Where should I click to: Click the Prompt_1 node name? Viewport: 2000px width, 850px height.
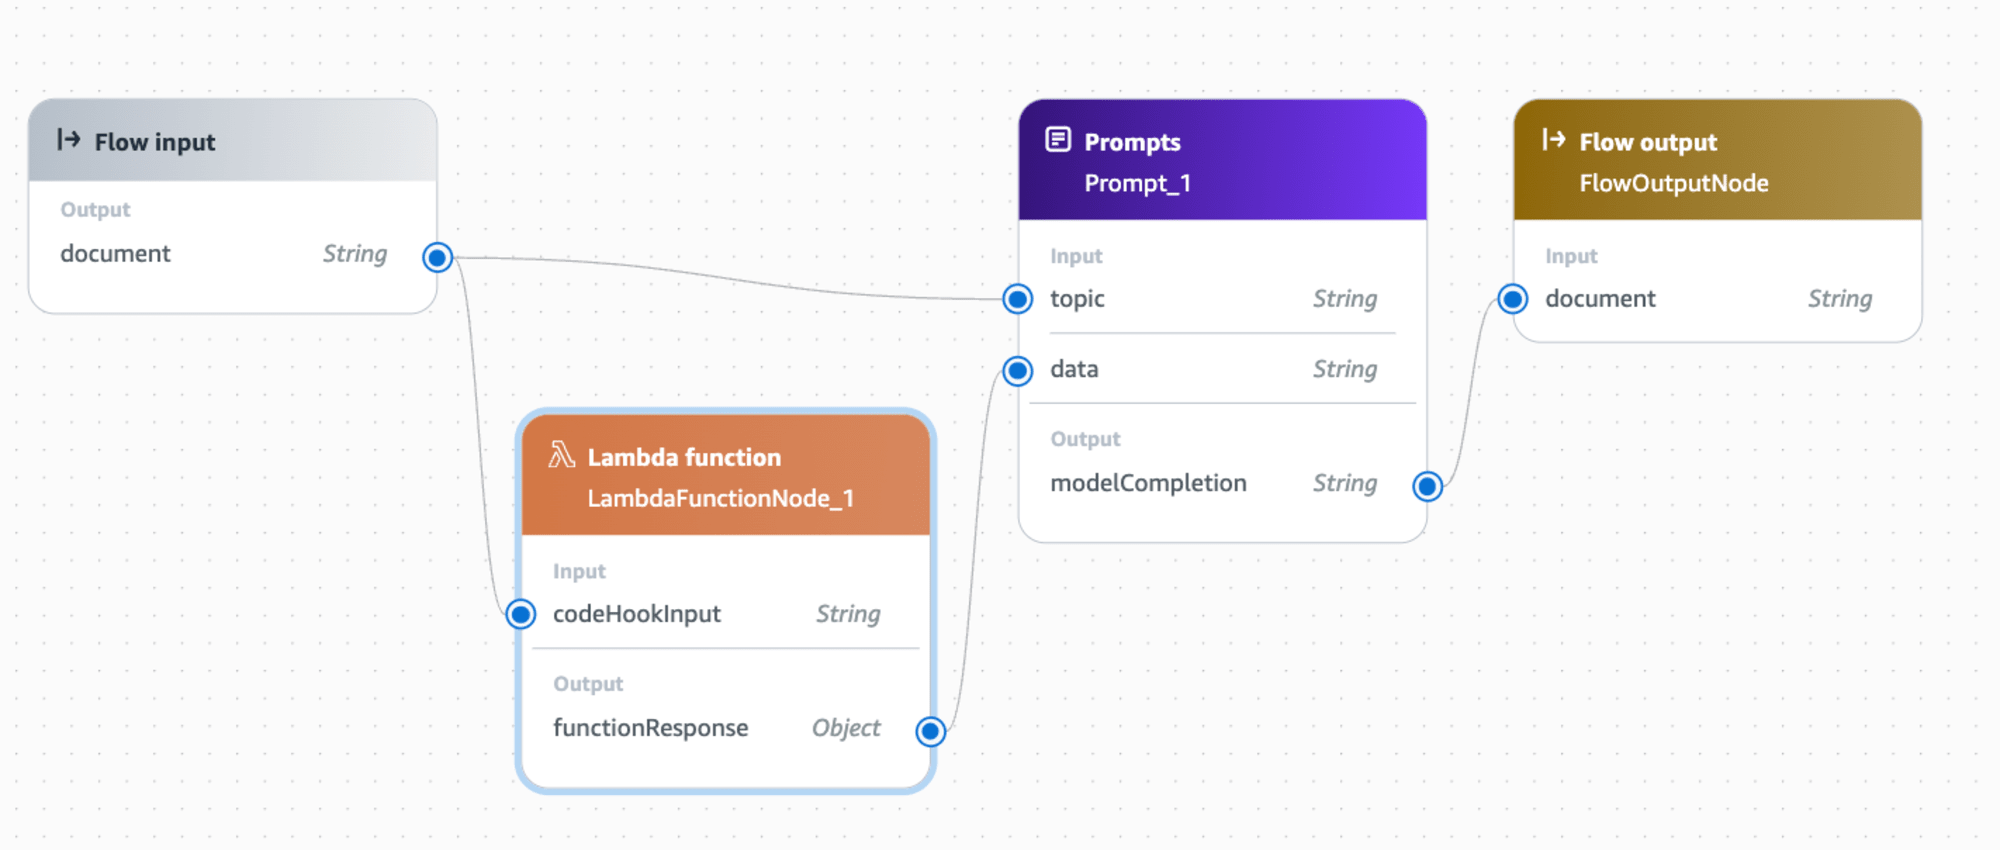coord(1138,183)
